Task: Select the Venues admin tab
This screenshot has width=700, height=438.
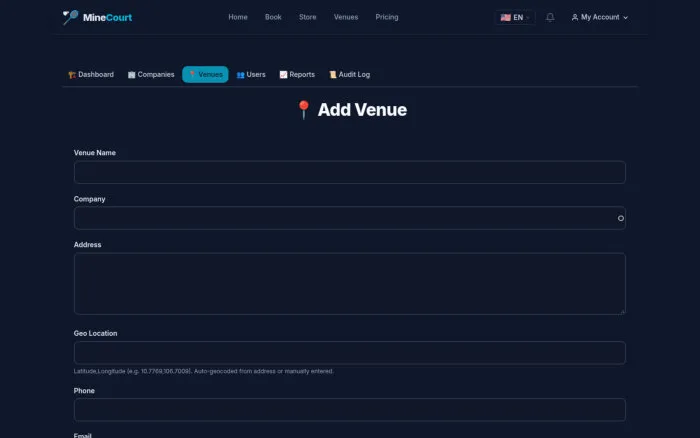Action: point(205,75)
